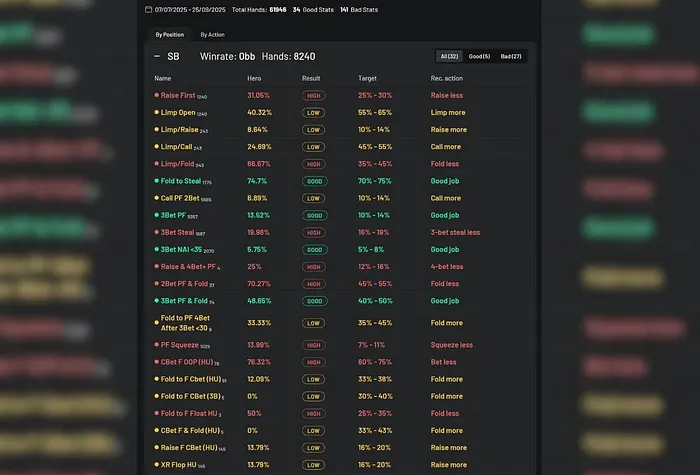Select the XR Flop HU stat name
Image resolution: width=700 pixels, height=475 pixels.
[179, 464]
